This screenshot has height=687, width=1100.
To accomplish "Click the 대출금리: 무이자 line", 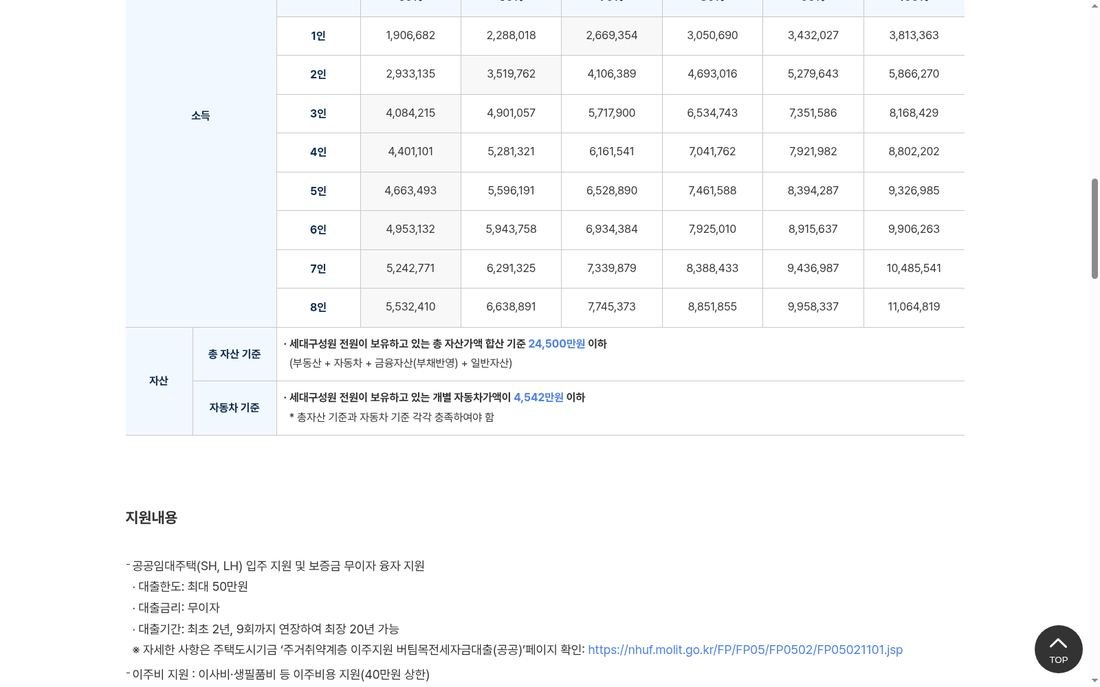I will [x=176, y=608].
